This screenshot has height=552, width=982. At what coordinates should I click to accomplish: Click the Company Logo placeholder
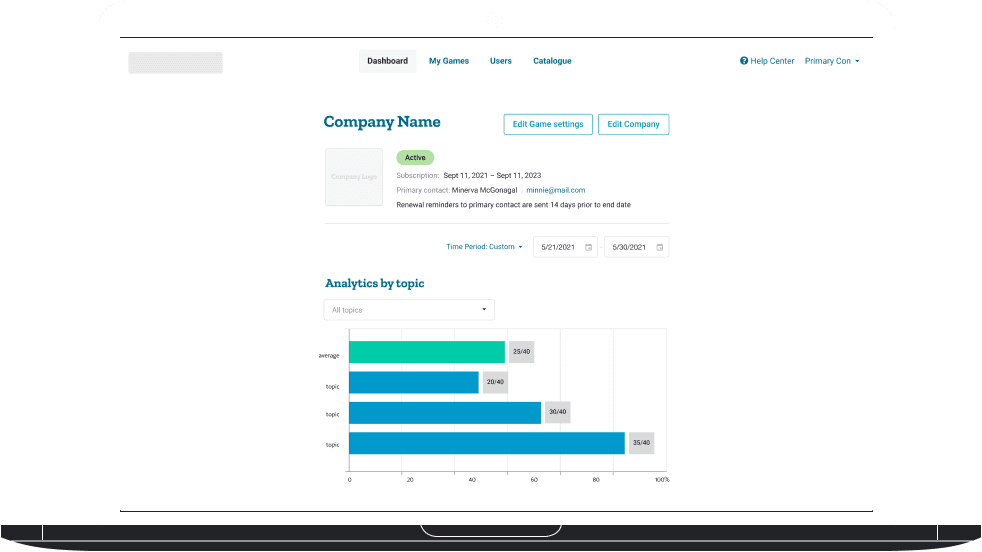(353, 177)
